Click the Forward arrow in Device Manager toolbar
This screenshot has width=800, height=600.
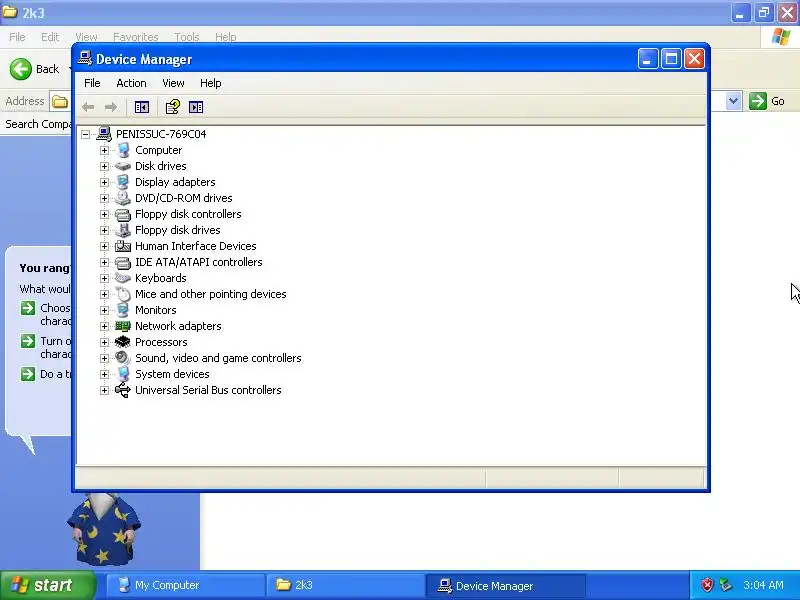point(111,107)
